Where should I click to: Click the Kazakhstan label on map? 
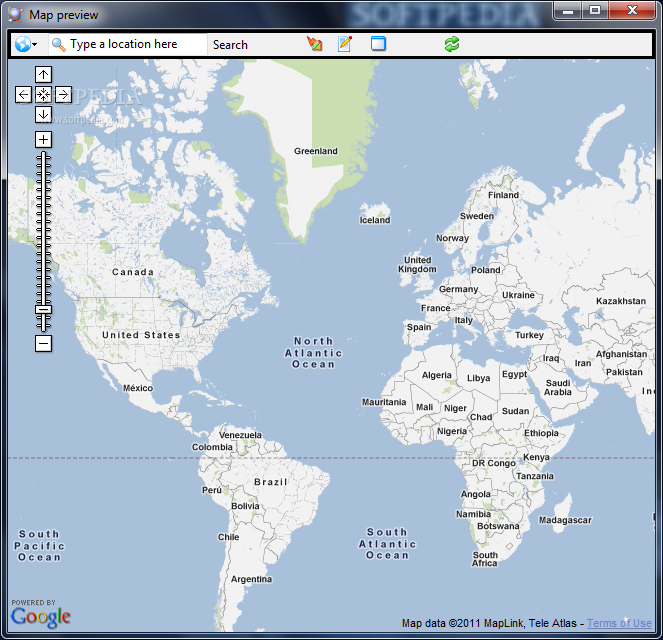pos(621,301)
